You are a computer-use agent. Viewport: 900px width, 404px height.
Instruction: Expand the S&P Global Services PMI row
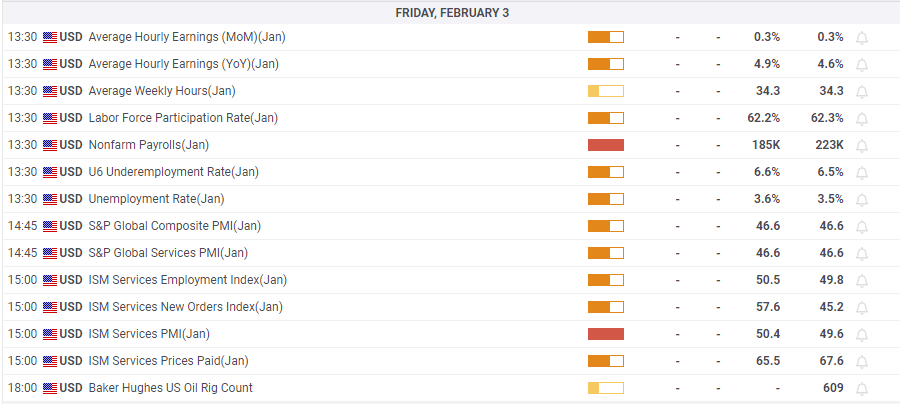pyautogui.click(x=168, y=253)
